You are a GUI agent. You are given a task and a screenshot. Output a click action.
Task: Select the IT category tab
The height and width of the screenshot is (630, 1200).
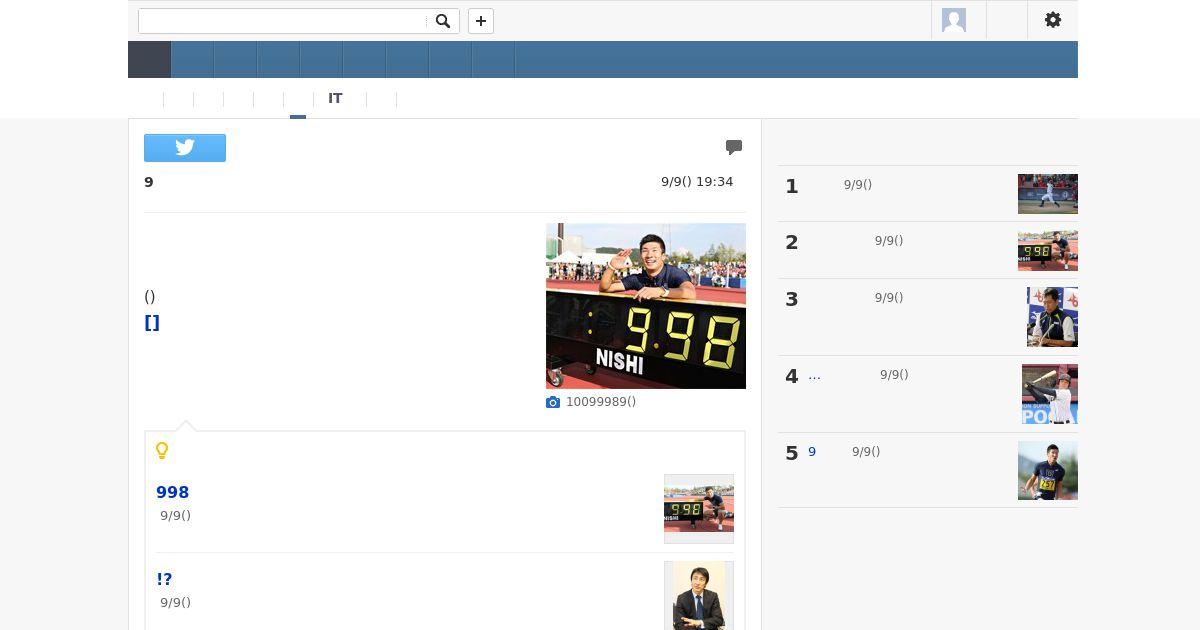335,98
